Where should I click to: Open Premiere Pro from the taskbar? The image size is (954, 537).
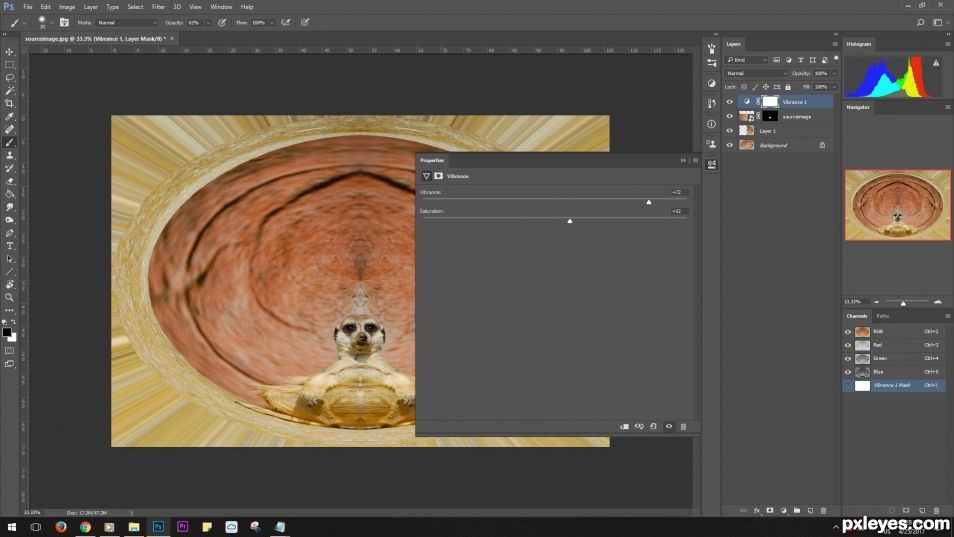[183, 527]
